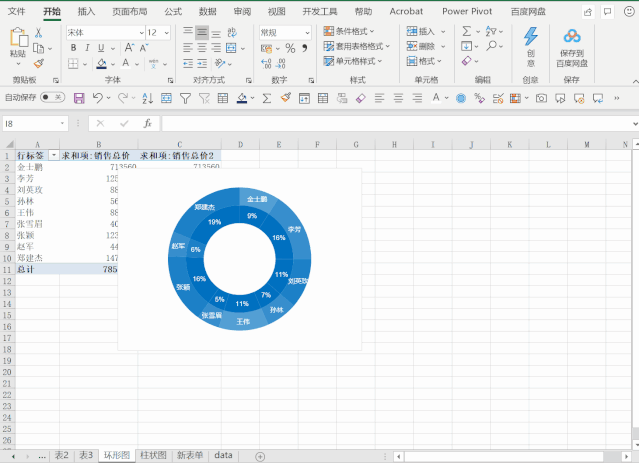639x463 pixels.
Task: Open the Name Box dropdown arrow
Action: 62,123
